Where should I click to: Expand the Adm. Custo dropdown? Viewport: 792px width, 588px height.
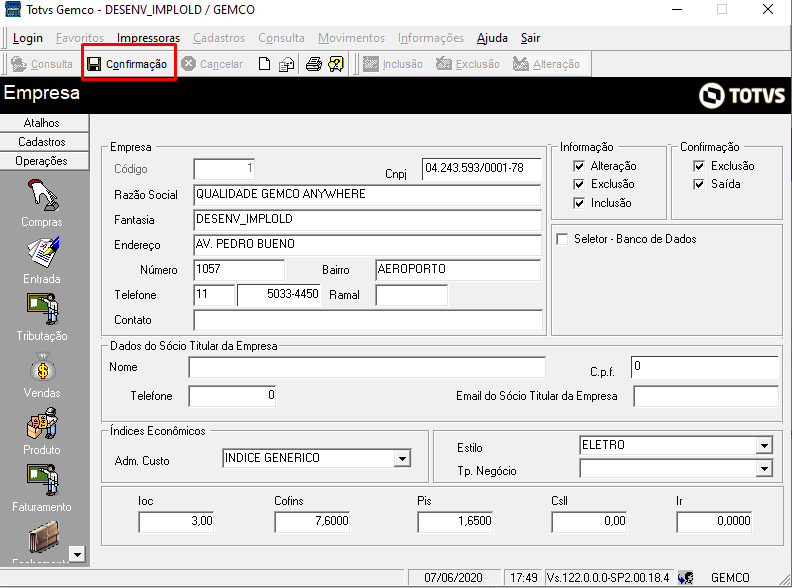click(402, 459)
